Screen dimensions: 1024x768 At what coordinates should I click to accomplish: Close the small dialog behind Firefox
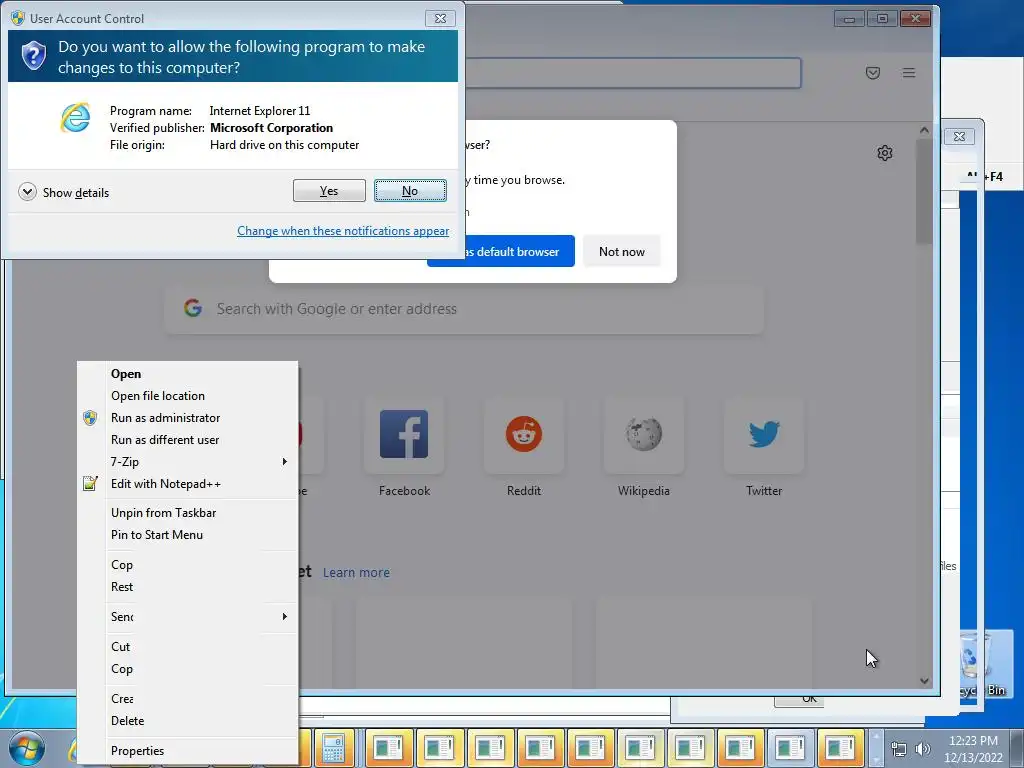point(959,136)
